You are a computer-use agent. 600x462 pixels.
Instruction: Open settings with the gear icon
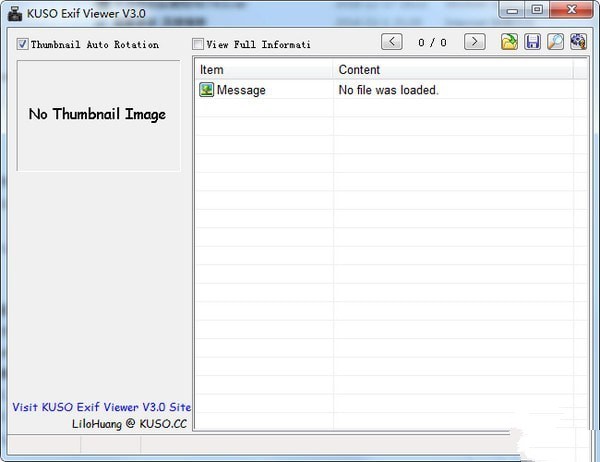pos(578,42)
